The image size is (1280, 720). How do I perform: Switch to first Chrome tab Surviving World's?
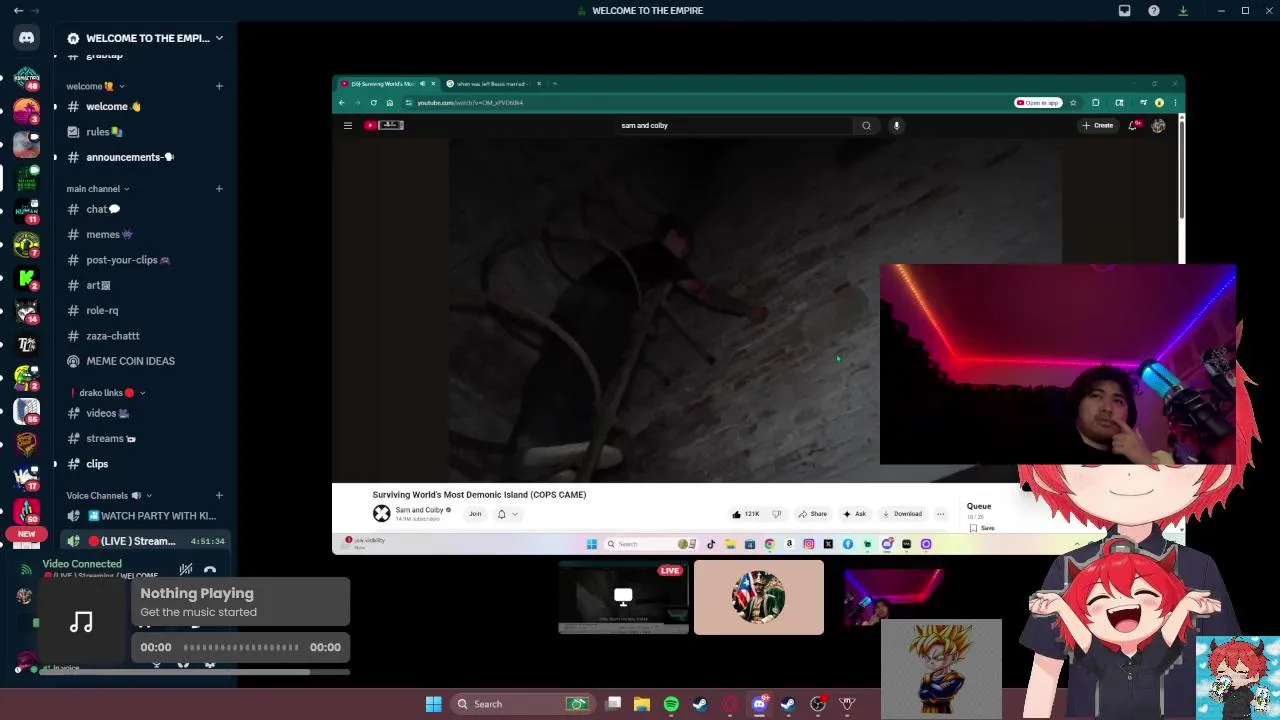(388, 84)
